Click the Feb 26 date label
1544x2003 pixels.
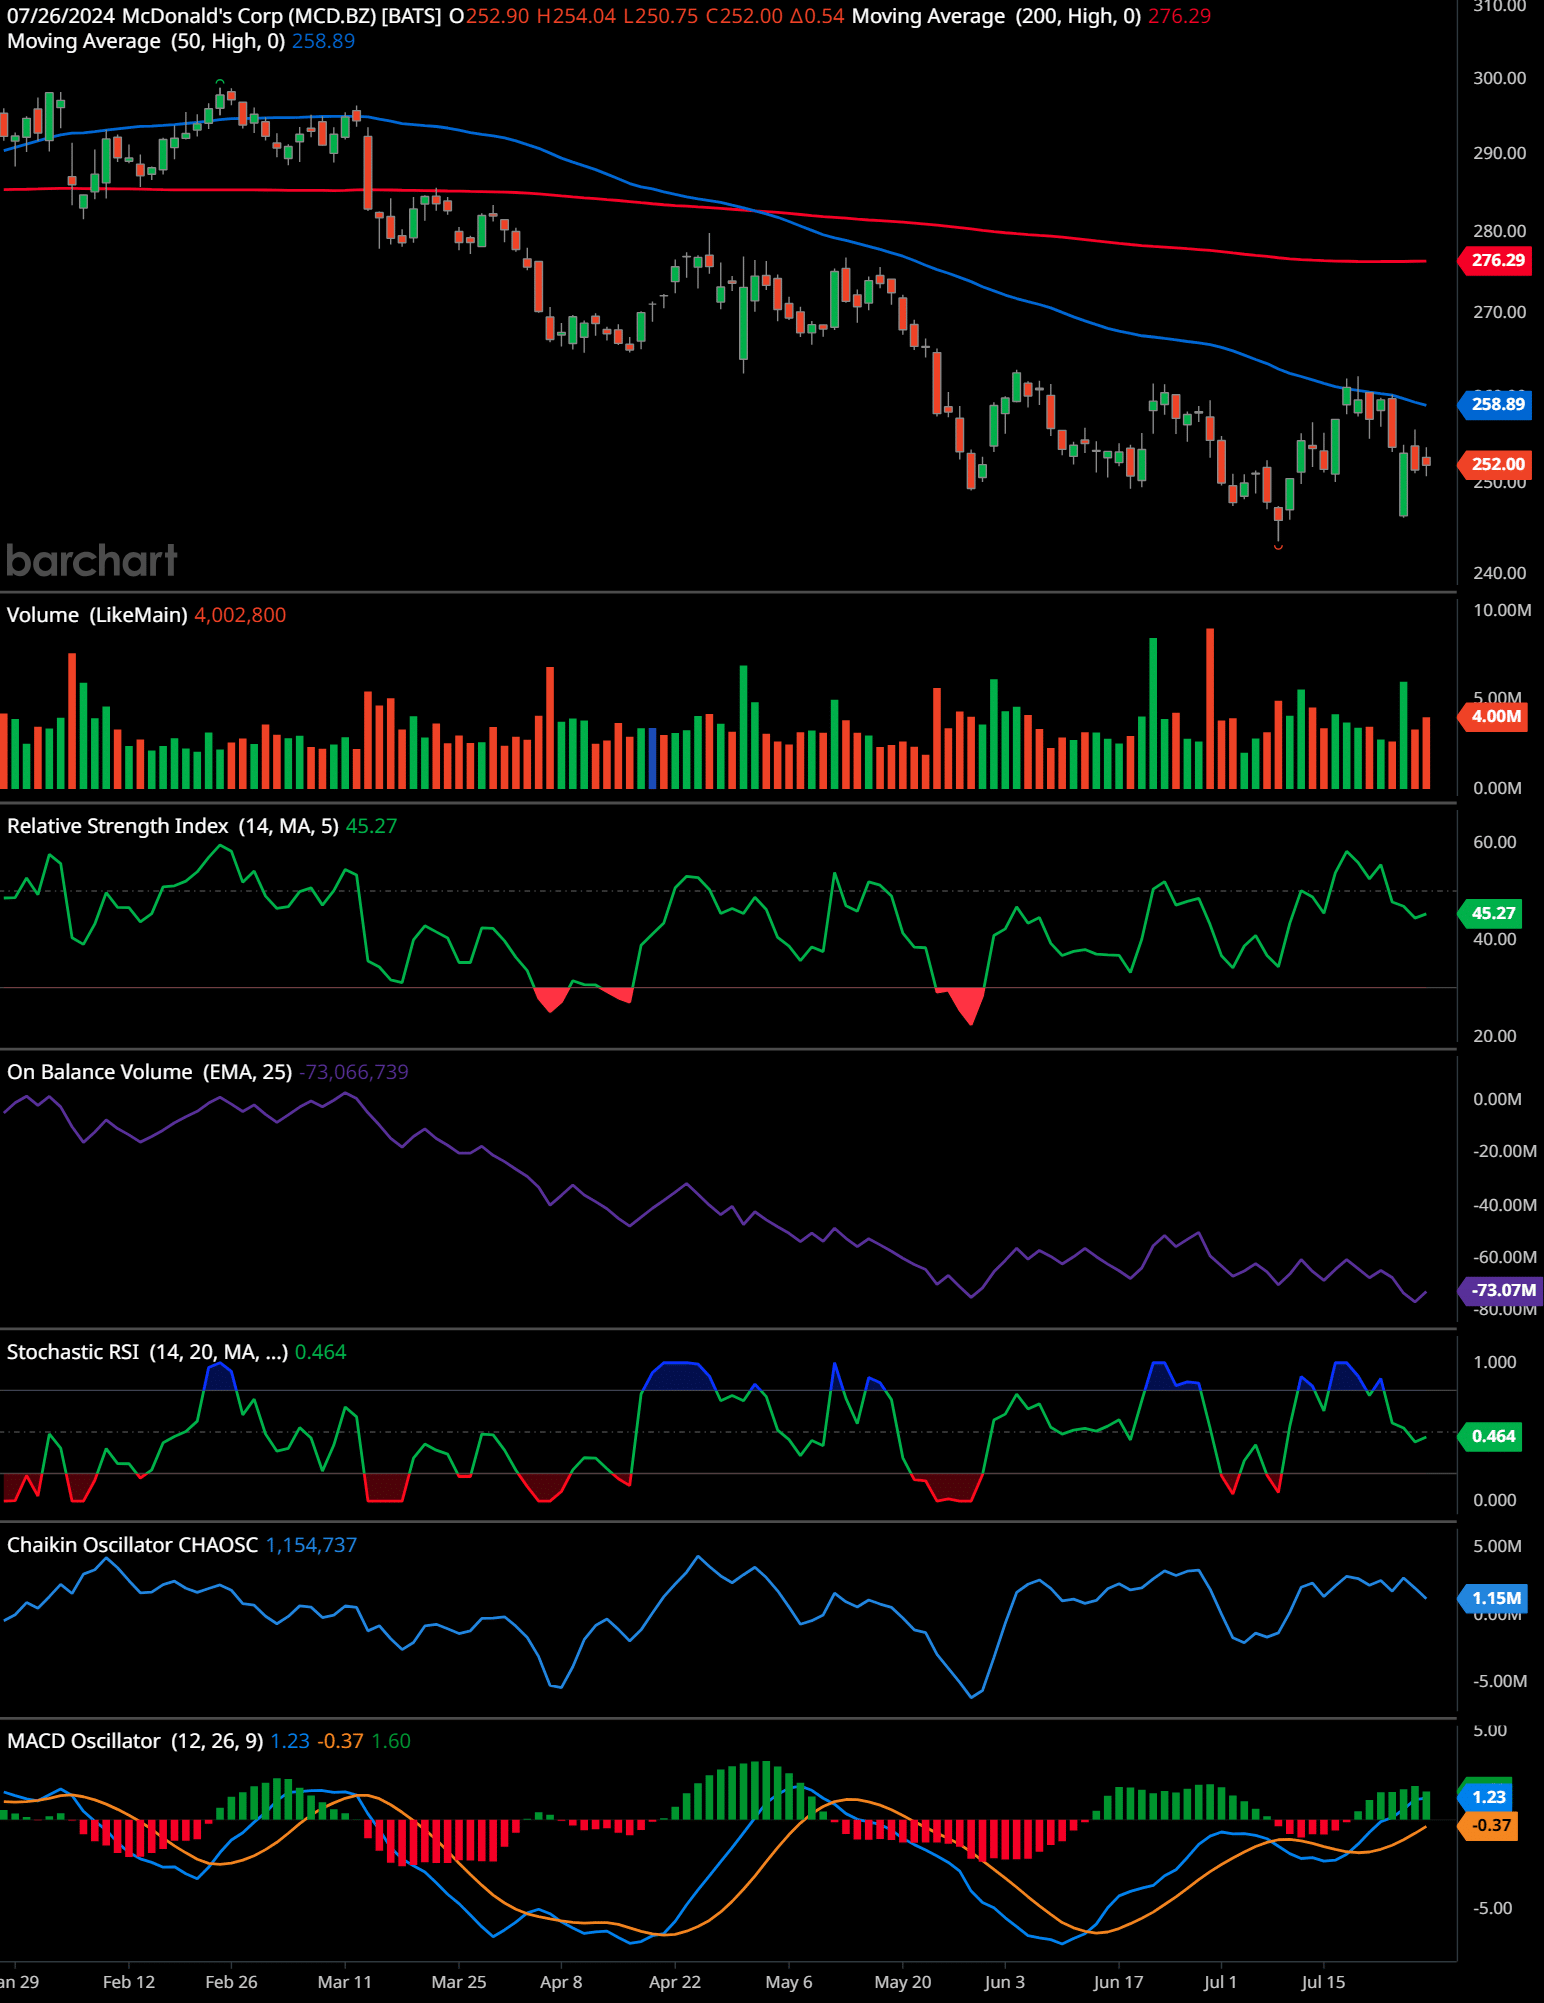(x=231, y=1982)
